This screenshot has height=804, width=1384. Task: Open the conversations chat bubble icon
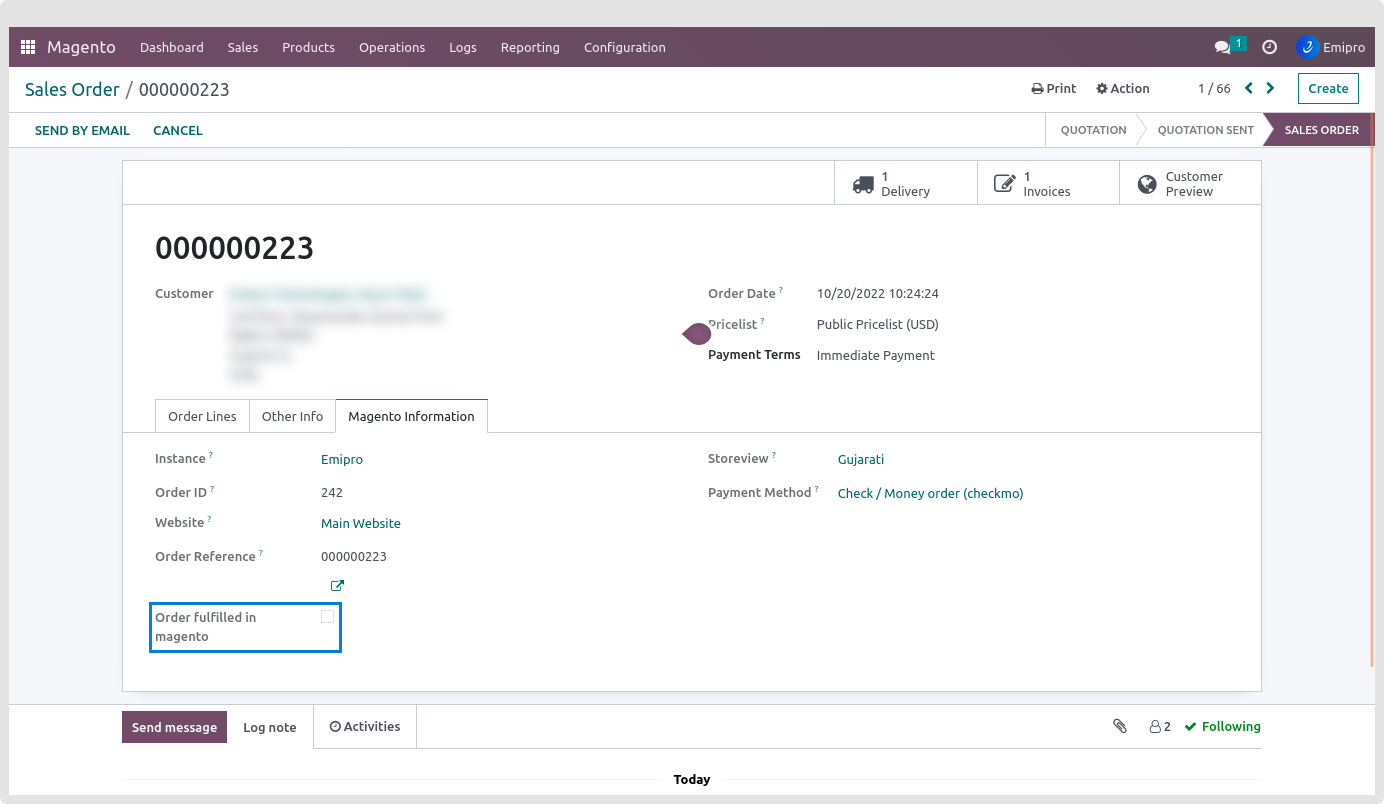1222,47
